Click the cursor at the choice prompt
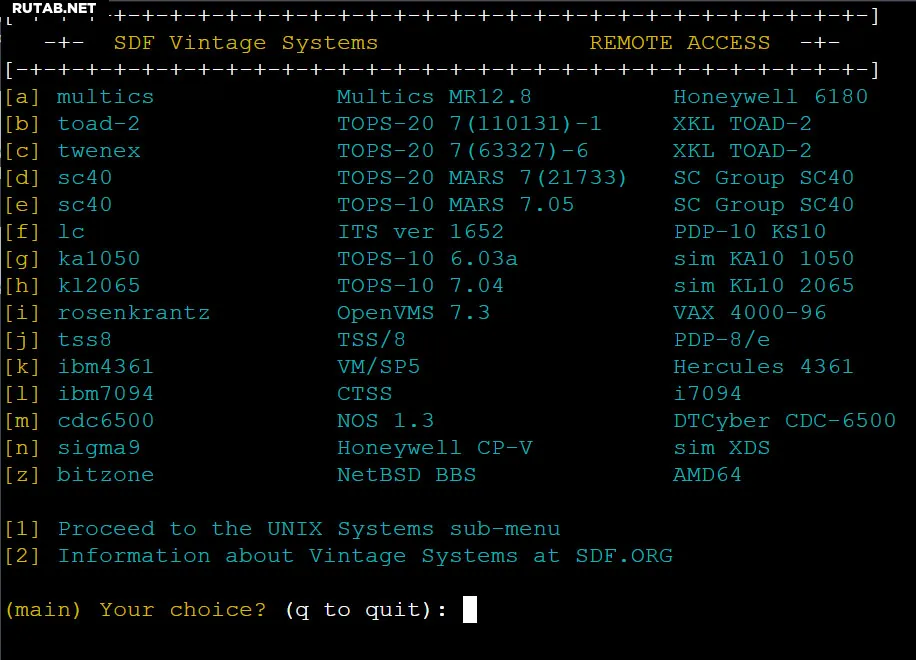The image size is (916, 660). (x=470, y=610)
